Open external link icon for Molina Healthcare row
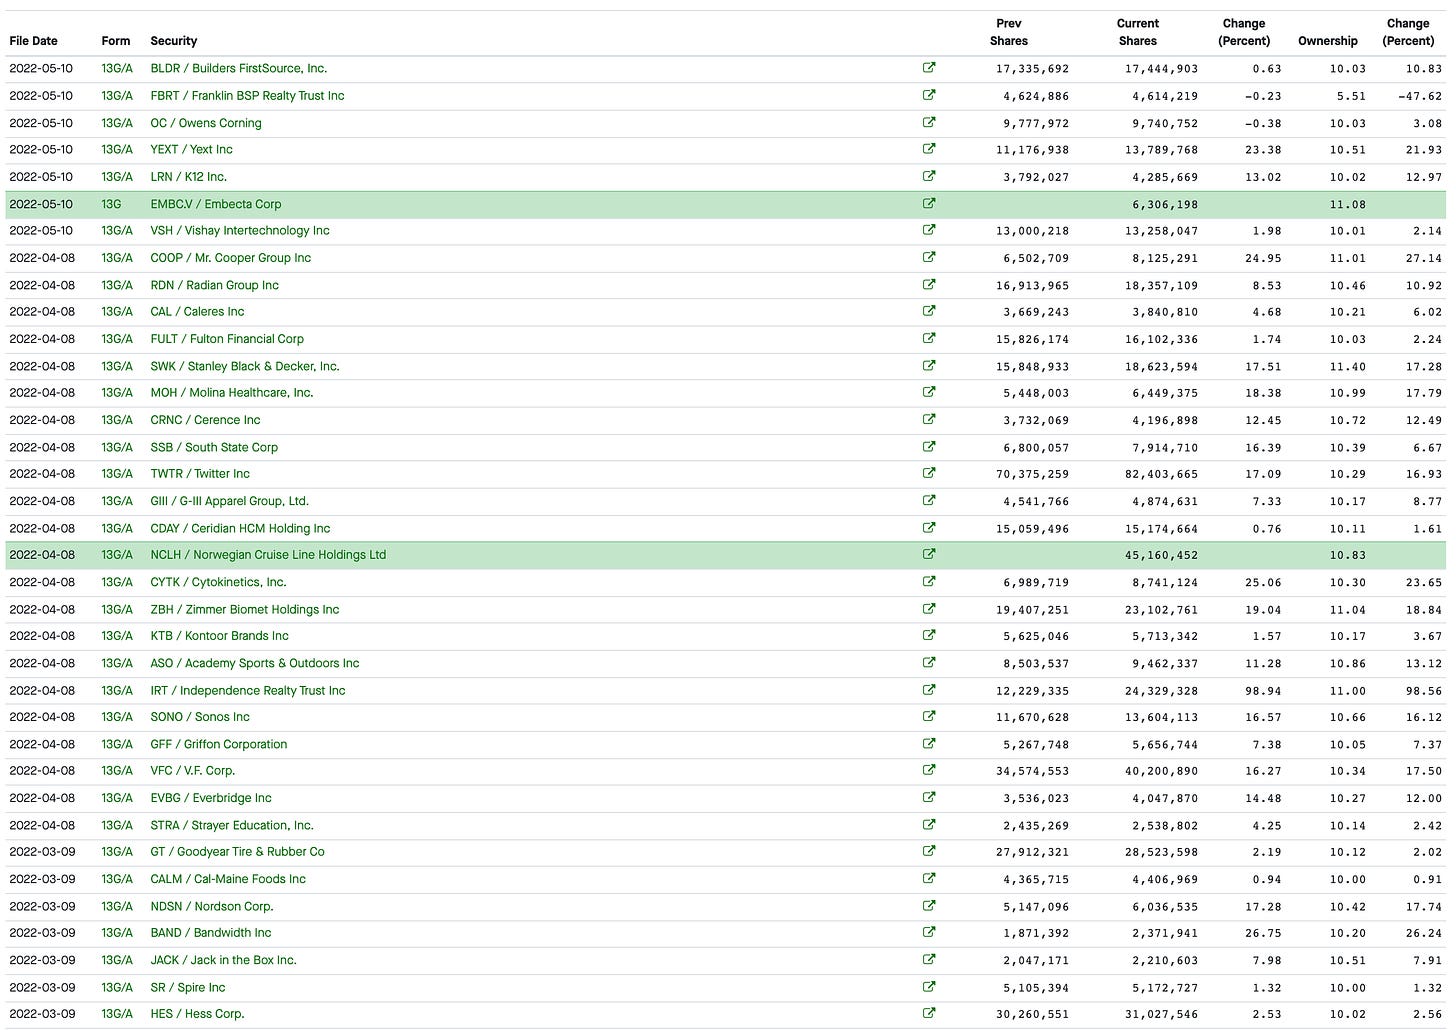1456x1030 pixels. click(x=929, y=392)
